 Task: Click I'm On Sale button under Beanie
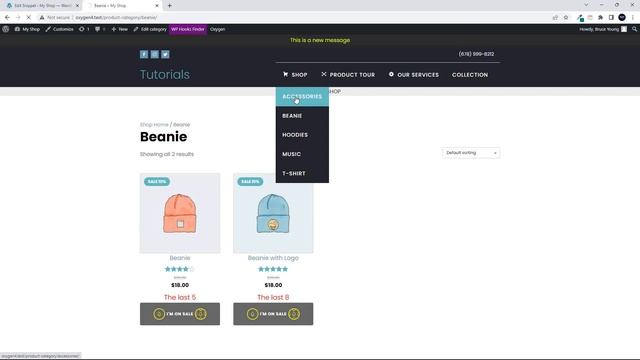click(x=180, y=314)
